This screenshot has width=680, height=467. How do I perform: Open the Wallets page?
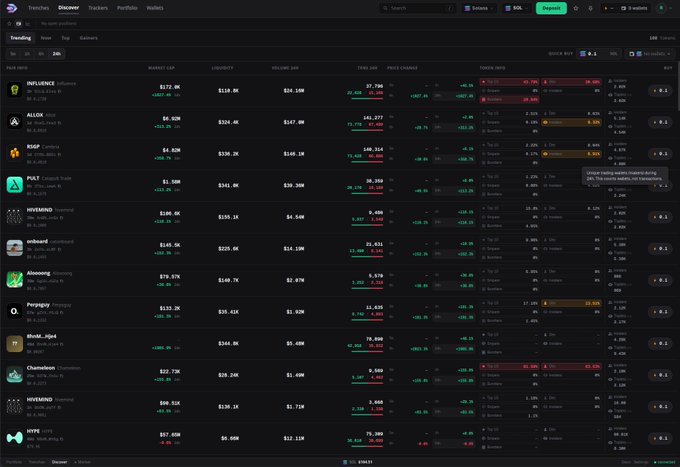[155, 8]
